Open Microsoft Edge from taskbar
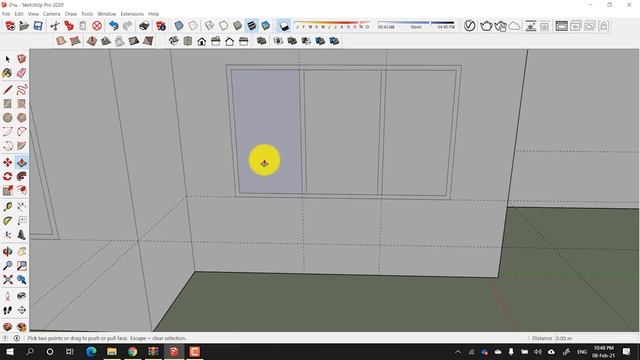Image resolution: width=640 pixels, height=360 pixels. [x=91, y=351]
